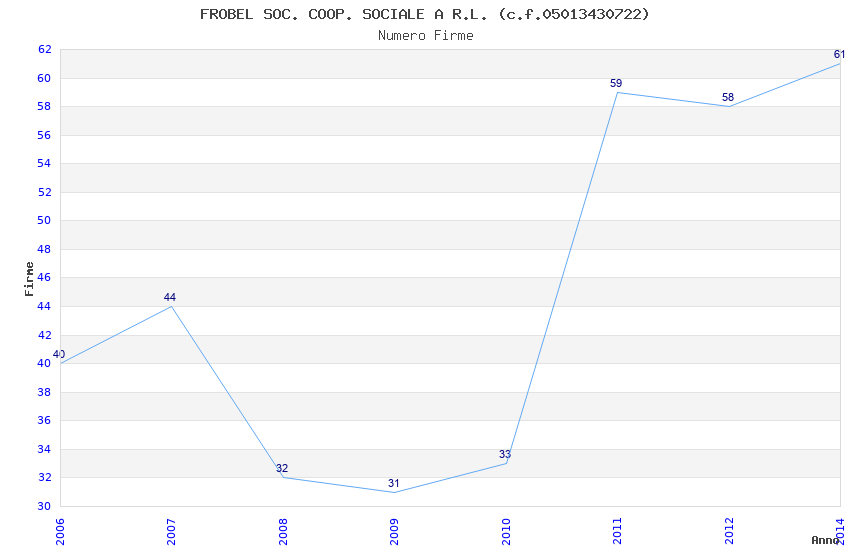Select the data label 31 for 2009
The height and width of the screenshot is (550, 850).
(x=394, y=483)
